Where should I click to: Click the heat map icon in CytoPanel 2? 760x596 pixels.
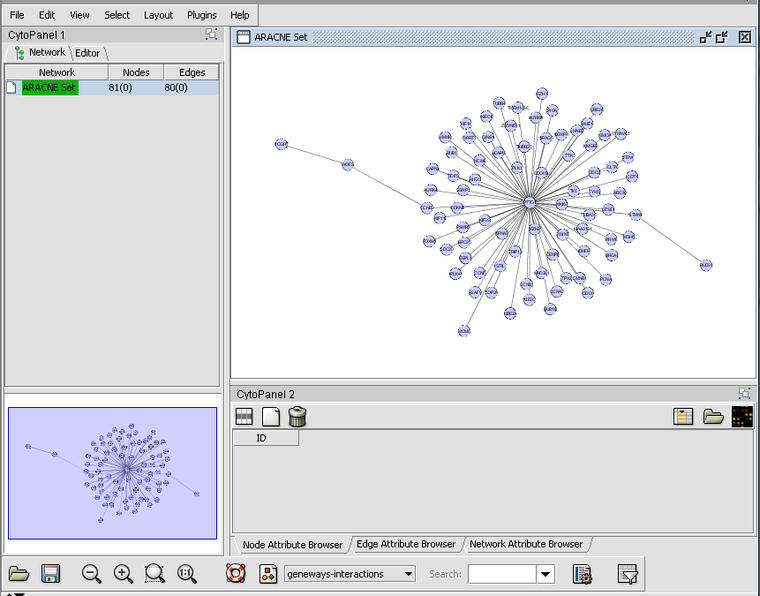click(x=742, y=416)
